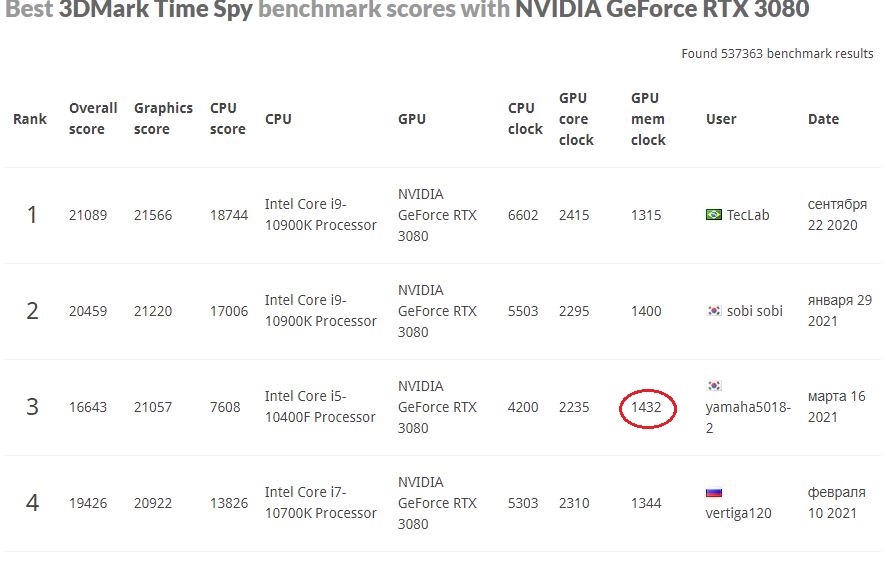Click NVIDIA GeForce RTX 3080 in heading

pos(662,11)
